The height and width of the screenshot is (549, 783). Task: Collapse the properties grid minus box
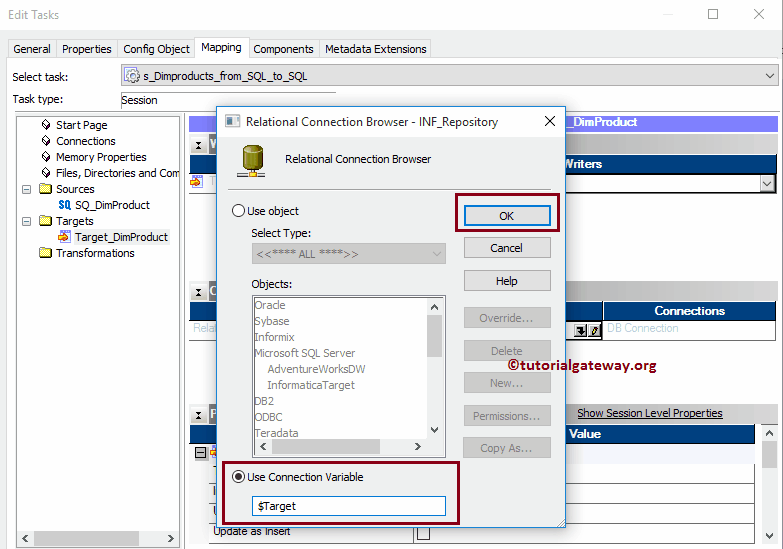point(200,453)
